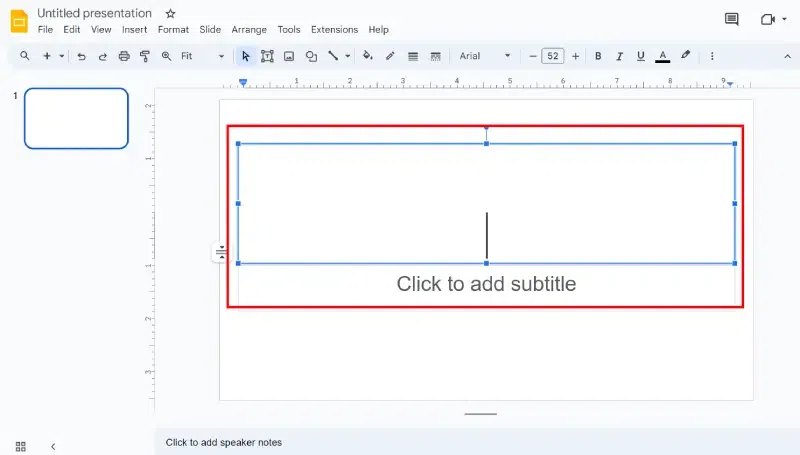Open the Arial font family dropdown
The height and width of the screenshot is (455, 800).
pos(485,56)
